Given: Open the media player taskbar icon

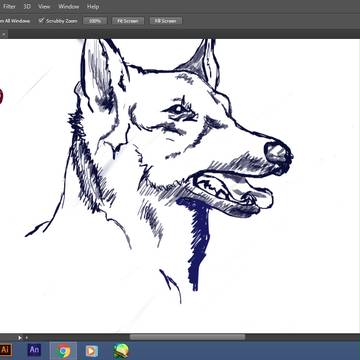Looking at the screenshot, I should (x=92, y=351).
